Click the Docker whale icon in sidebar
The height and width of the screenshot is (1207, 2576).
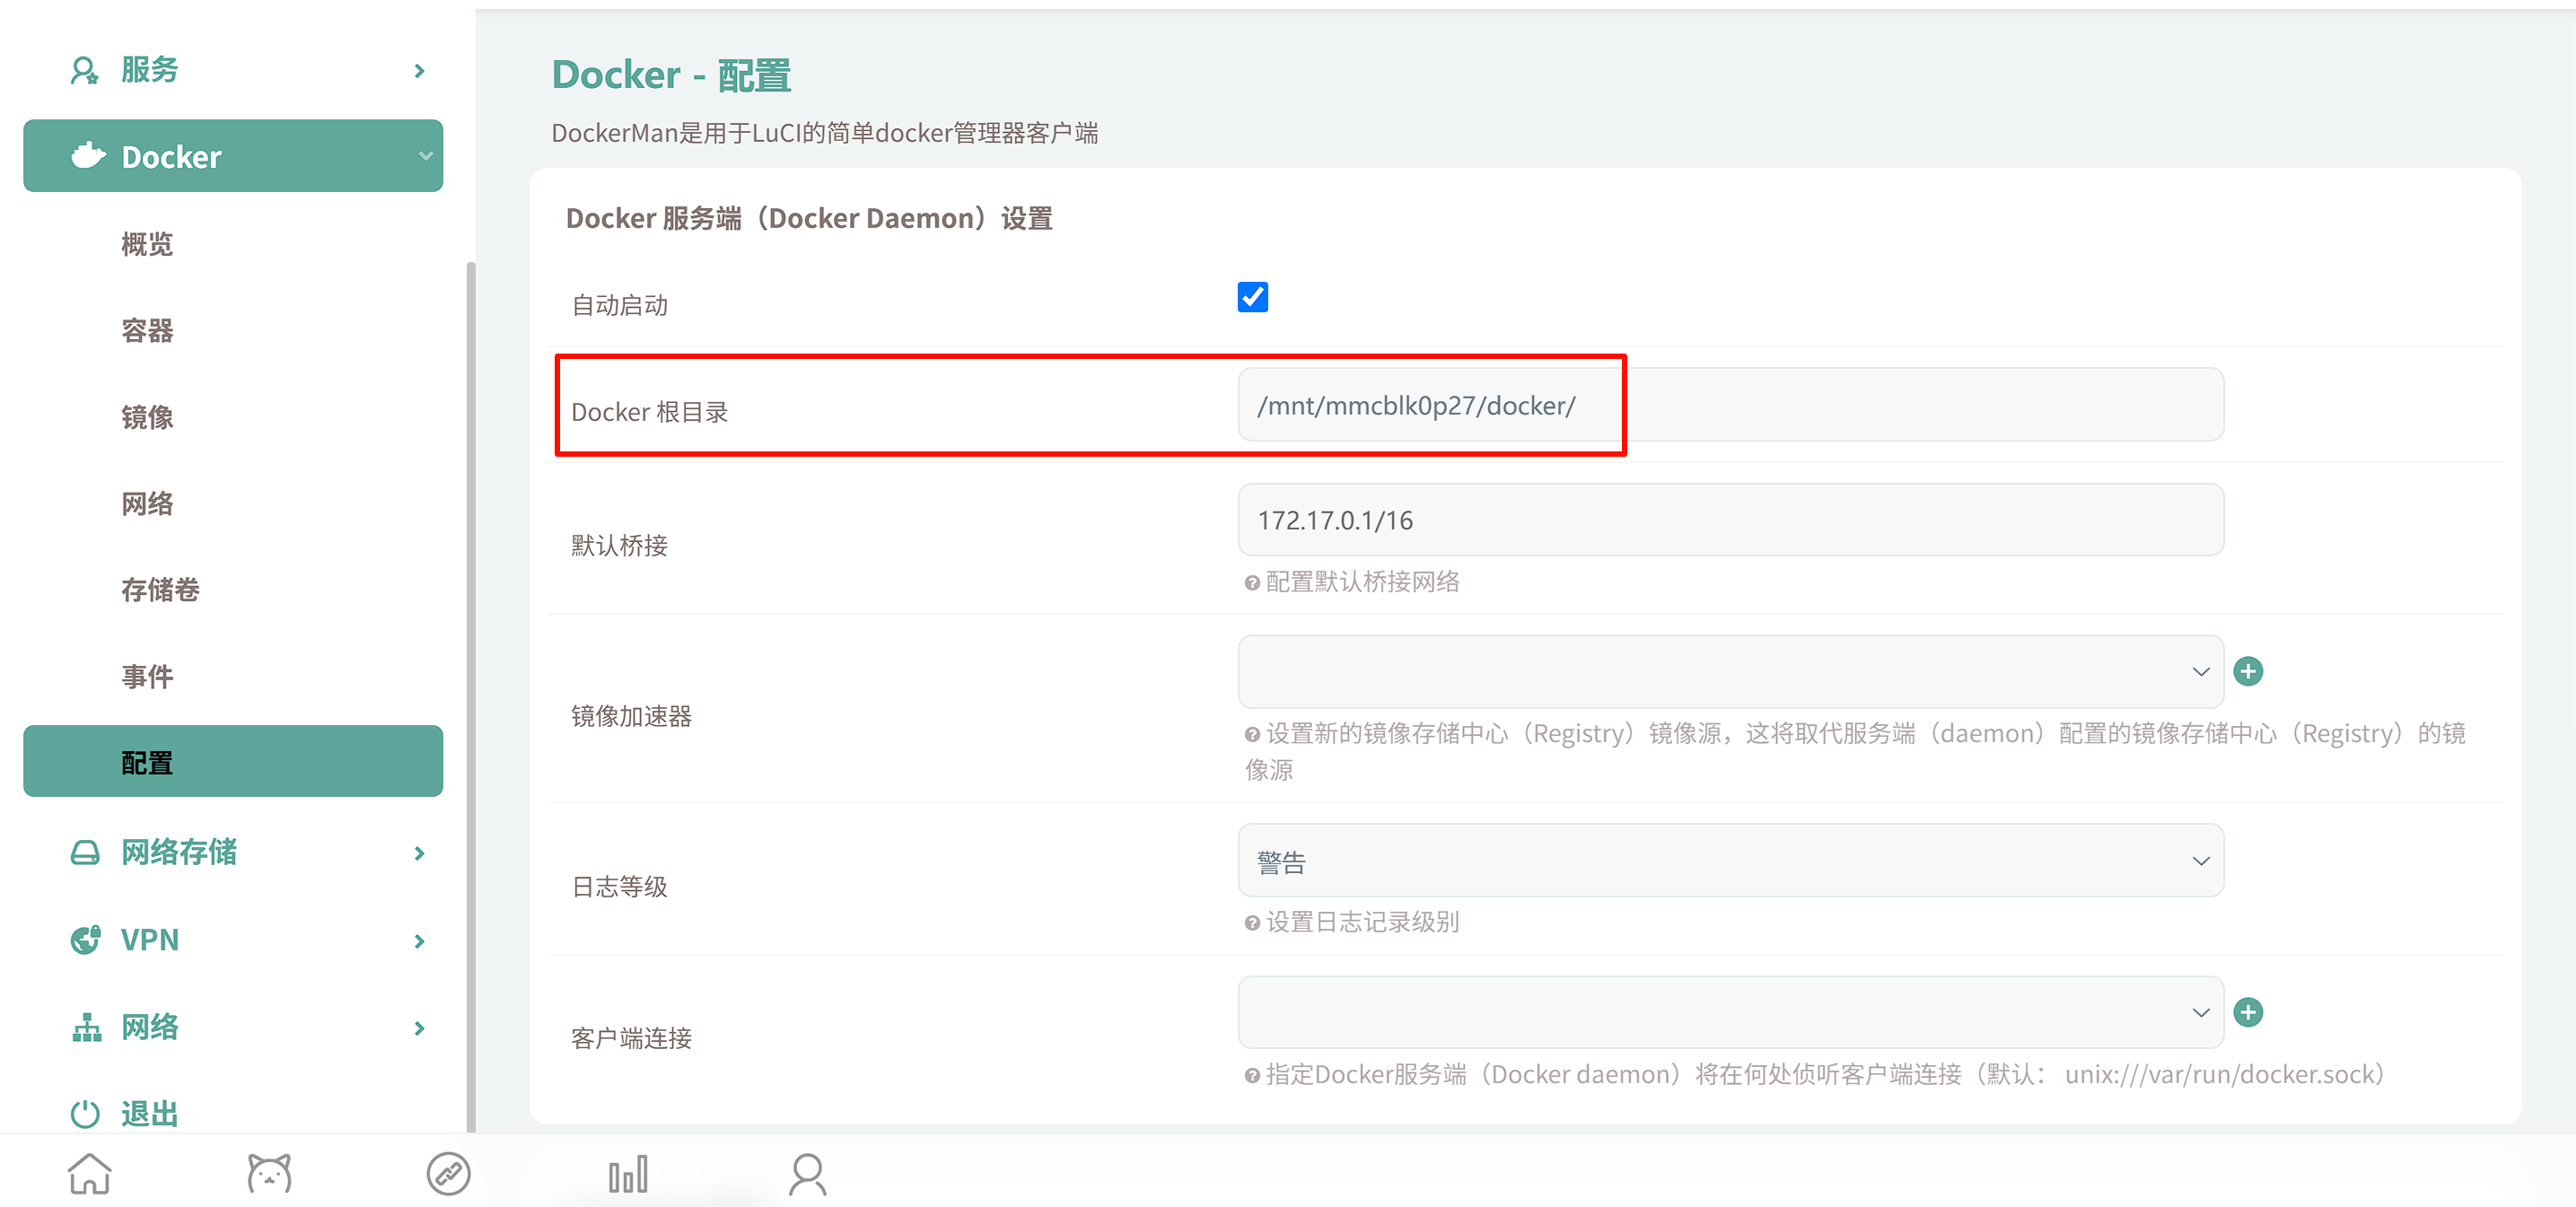(x=88, y=156)
